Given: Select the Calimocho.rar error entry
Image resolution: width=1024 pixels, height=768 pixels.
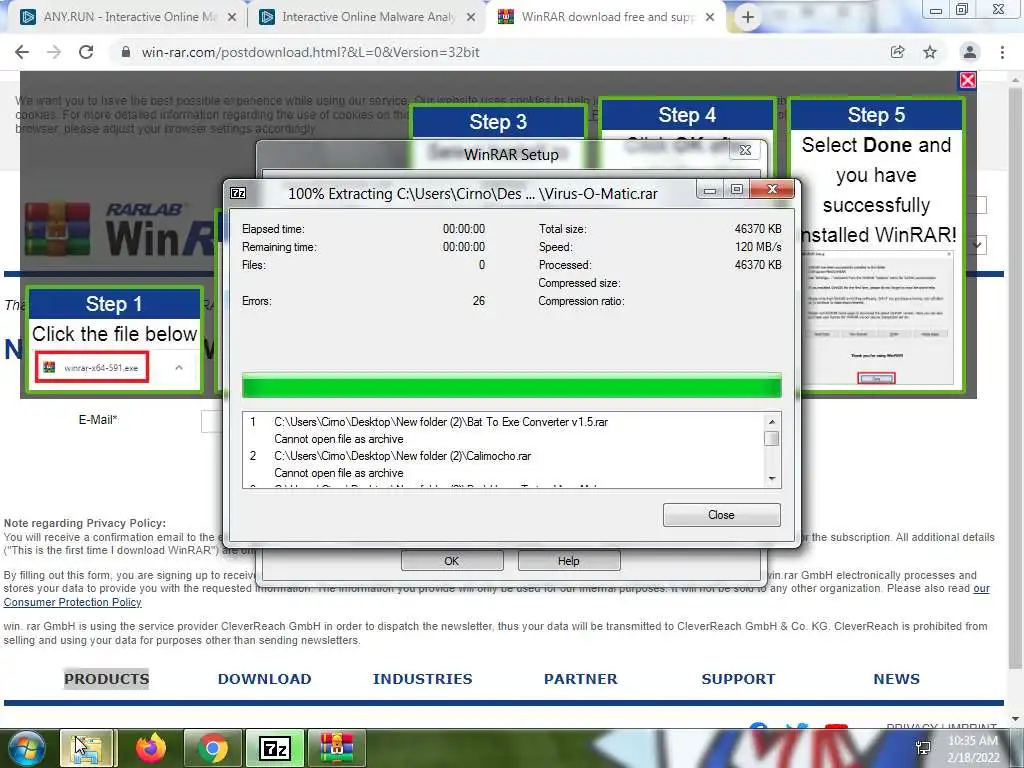Looking at the screenshot, I should click(x=402, y=456).
